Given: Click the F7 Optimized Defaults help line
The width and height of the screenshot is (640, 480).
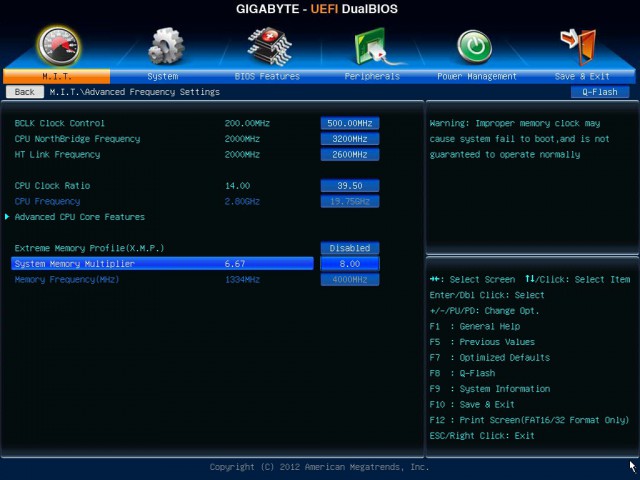Looking at the screenshot, I should coord(489,358).
